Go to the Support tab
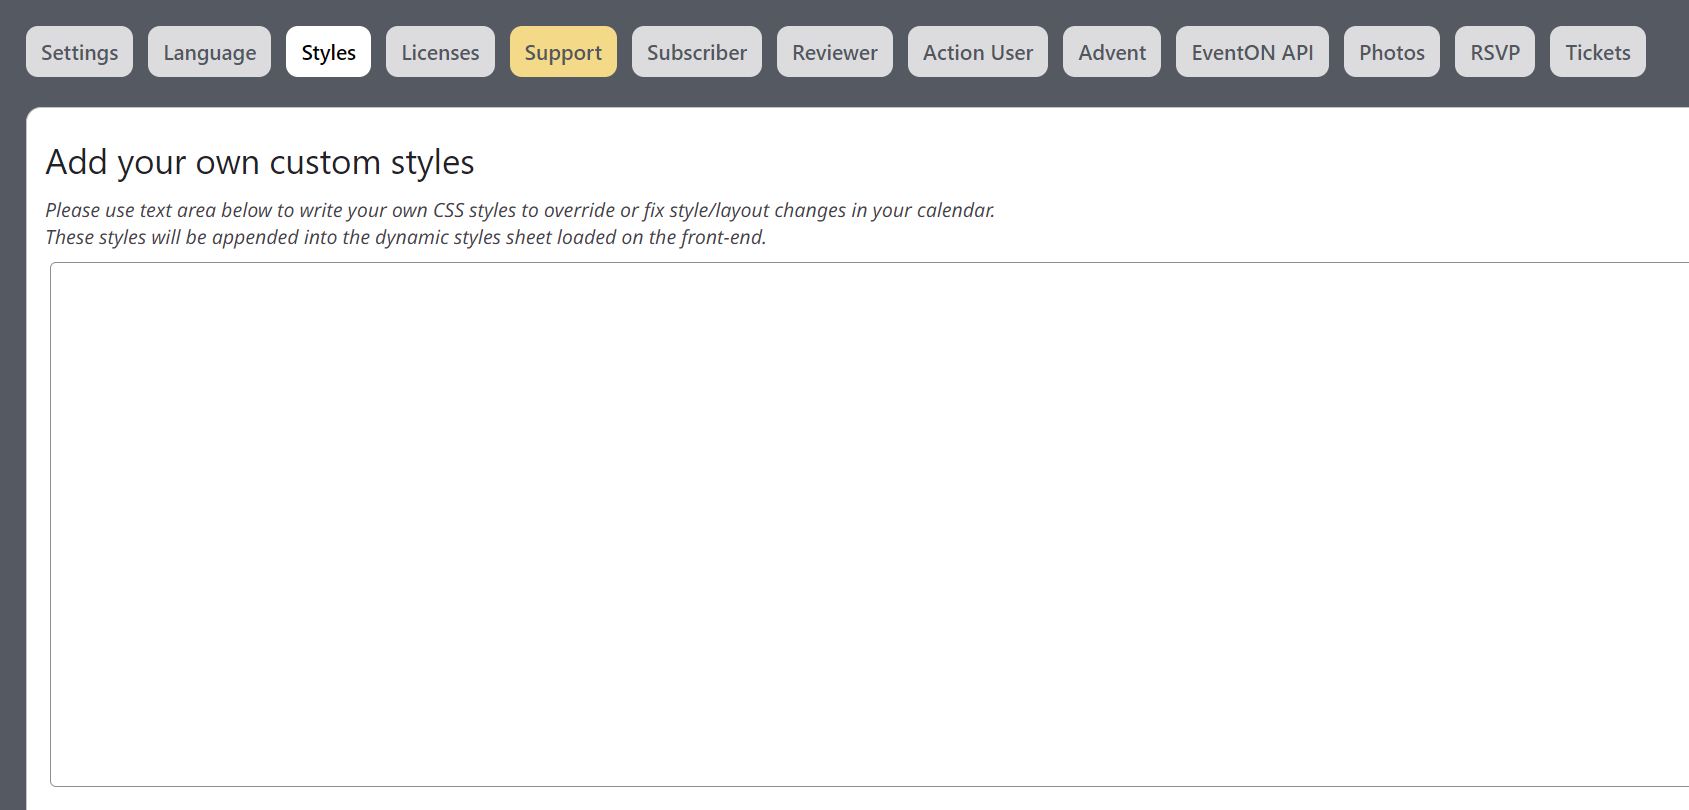This screenshot has width=1689, height=810. [x=563, y=52]
